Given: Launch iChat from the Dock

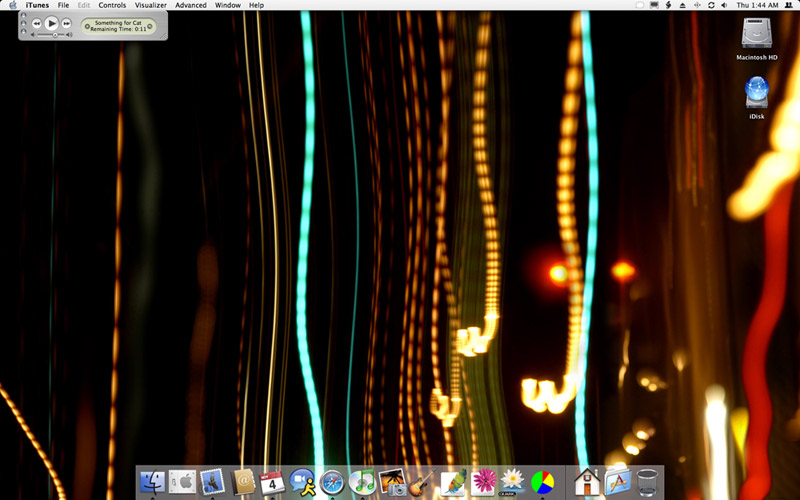Looking at the screenshot, I should pos(302,482).
